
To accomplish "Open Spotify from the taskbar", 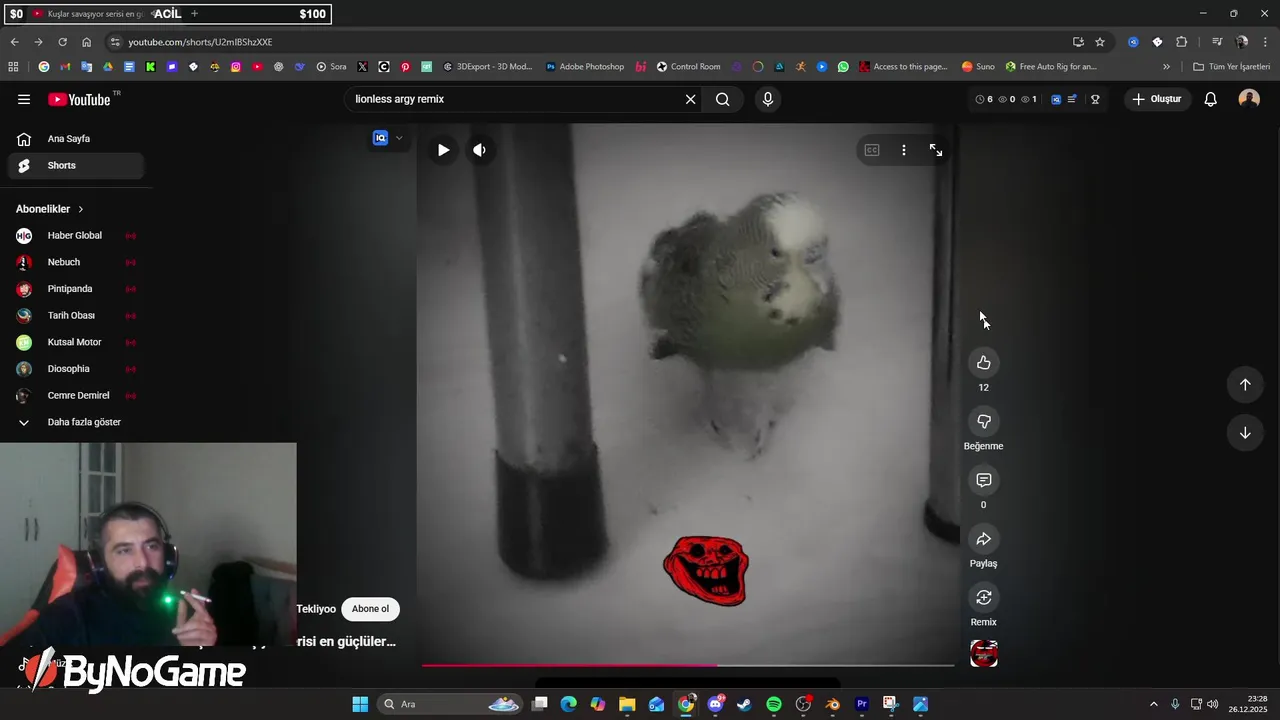I will click(x=774, y=704).
